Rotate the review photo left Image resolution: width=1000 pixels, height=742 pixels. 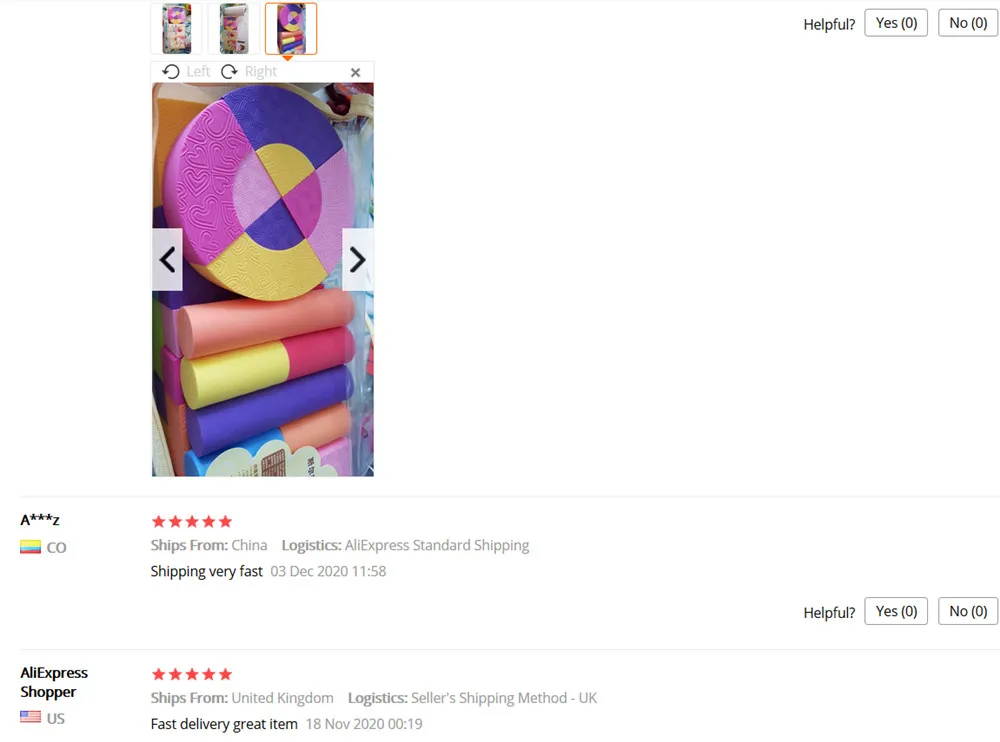(x=186, y=71)
